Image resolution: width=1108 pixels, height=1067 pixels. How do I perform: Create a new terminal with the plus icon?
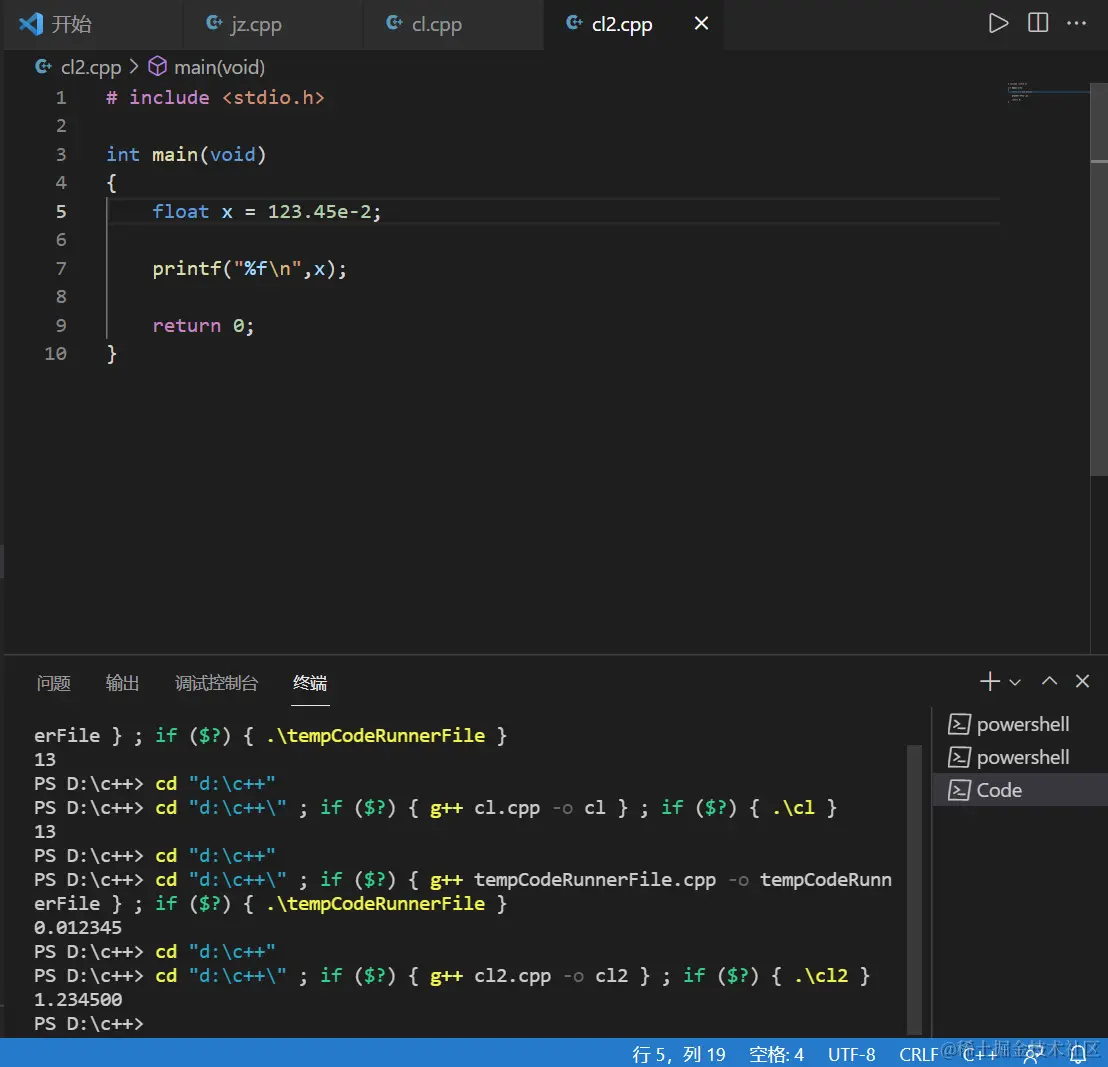pos(989,681)
